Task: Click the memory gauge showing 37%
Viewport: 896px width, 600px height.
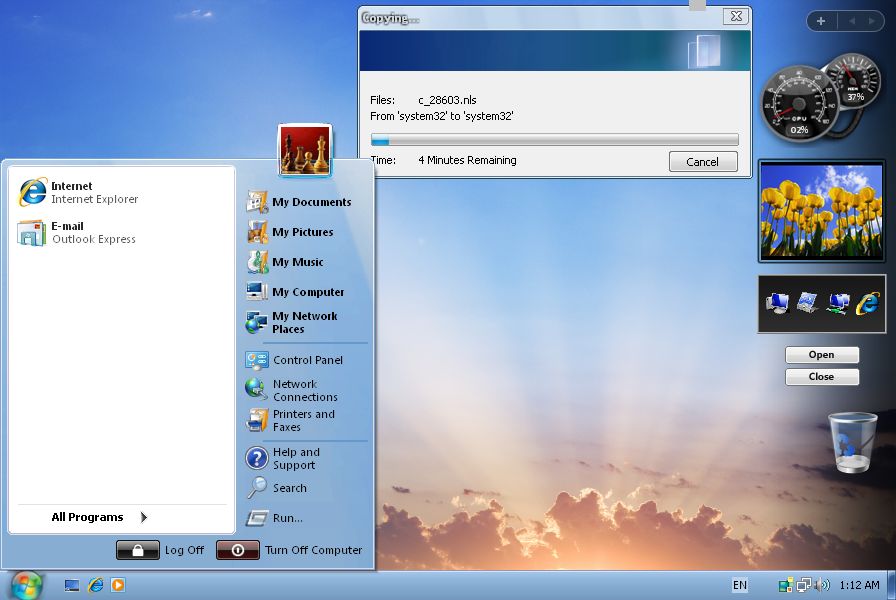Action: (854, 80)
